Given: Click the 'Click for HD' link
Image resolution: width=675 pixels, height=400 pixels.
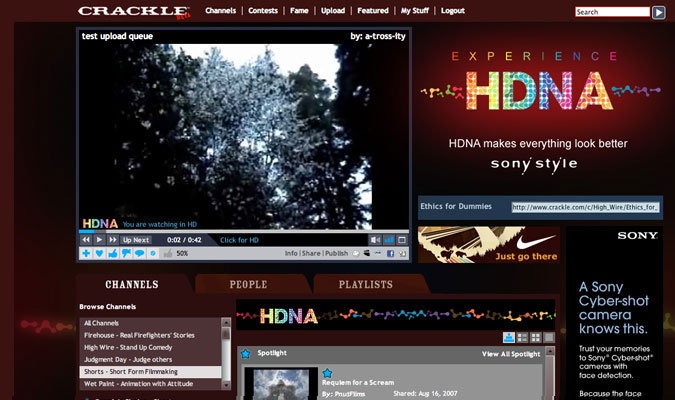Looking at the screenshot, I should coord(239,240).
